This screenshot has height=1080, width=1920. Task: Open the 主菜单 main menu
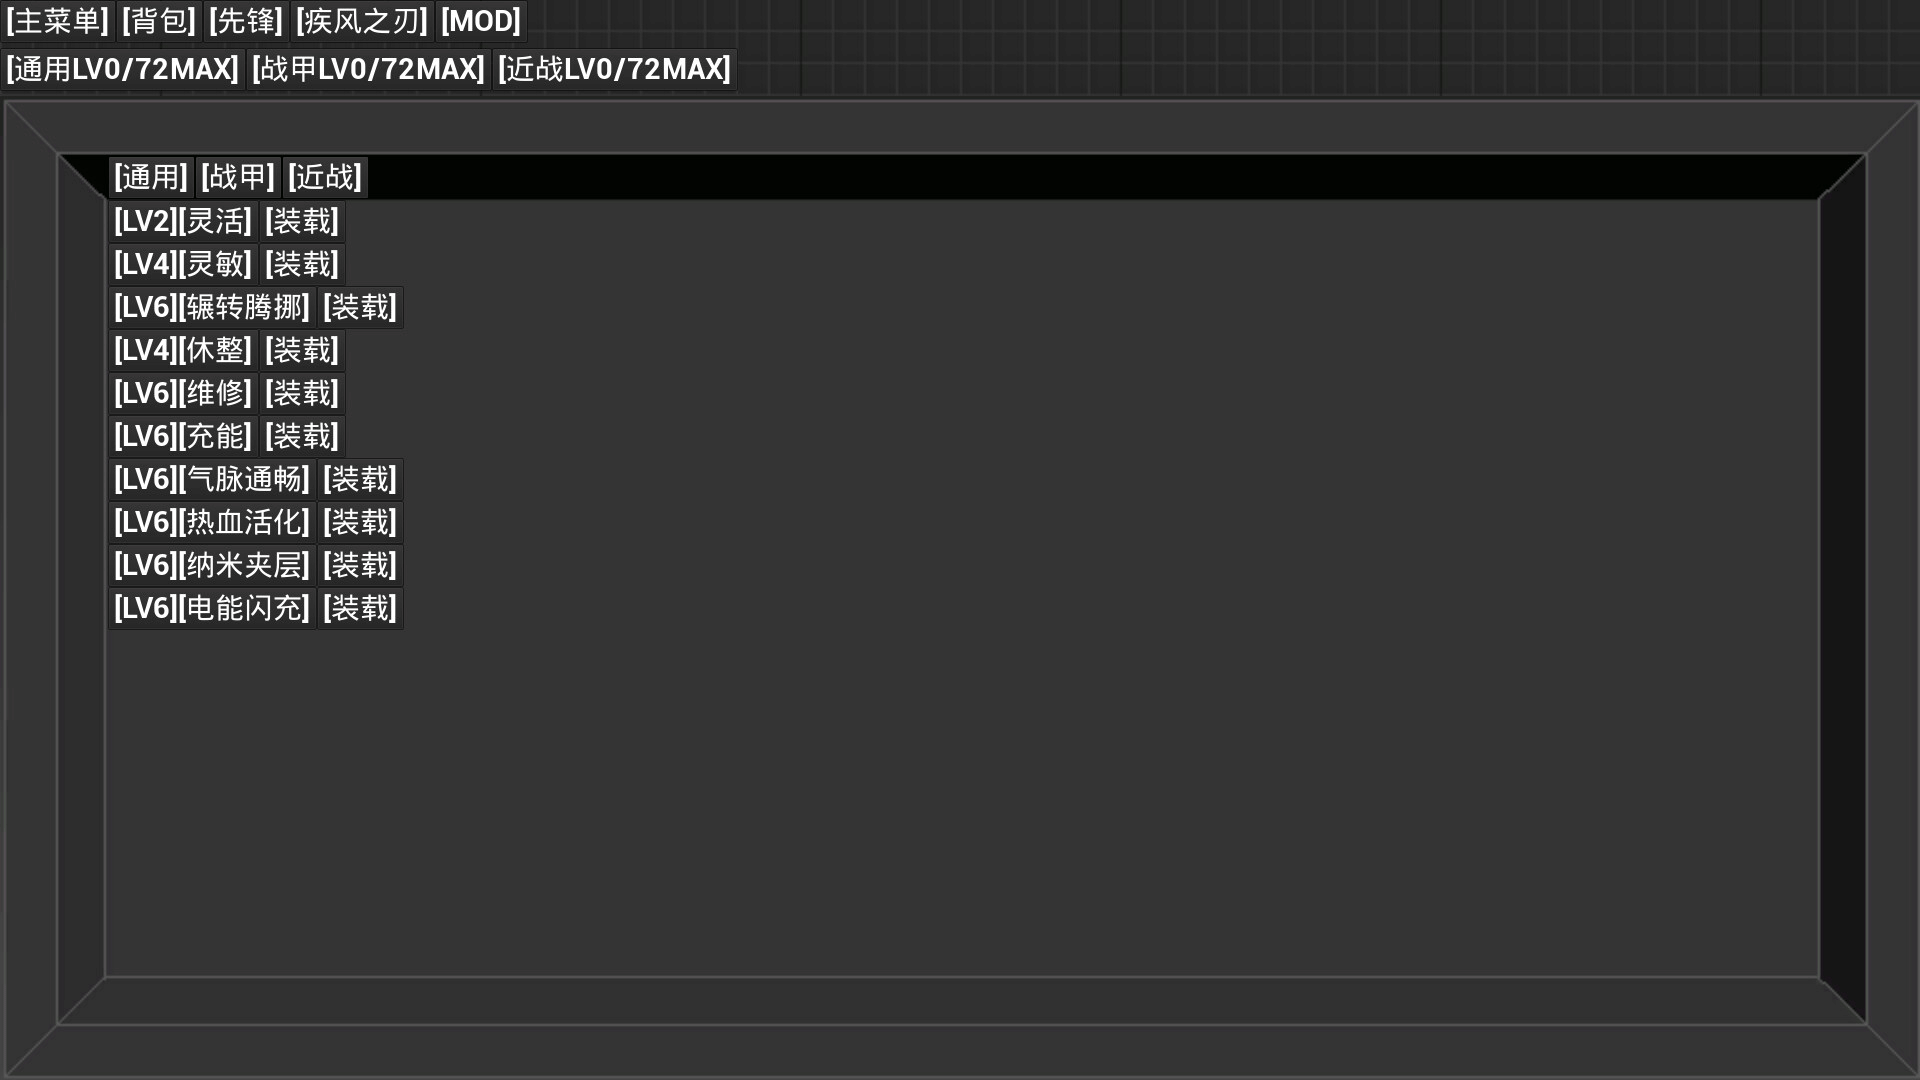click(x=57, y=21)
